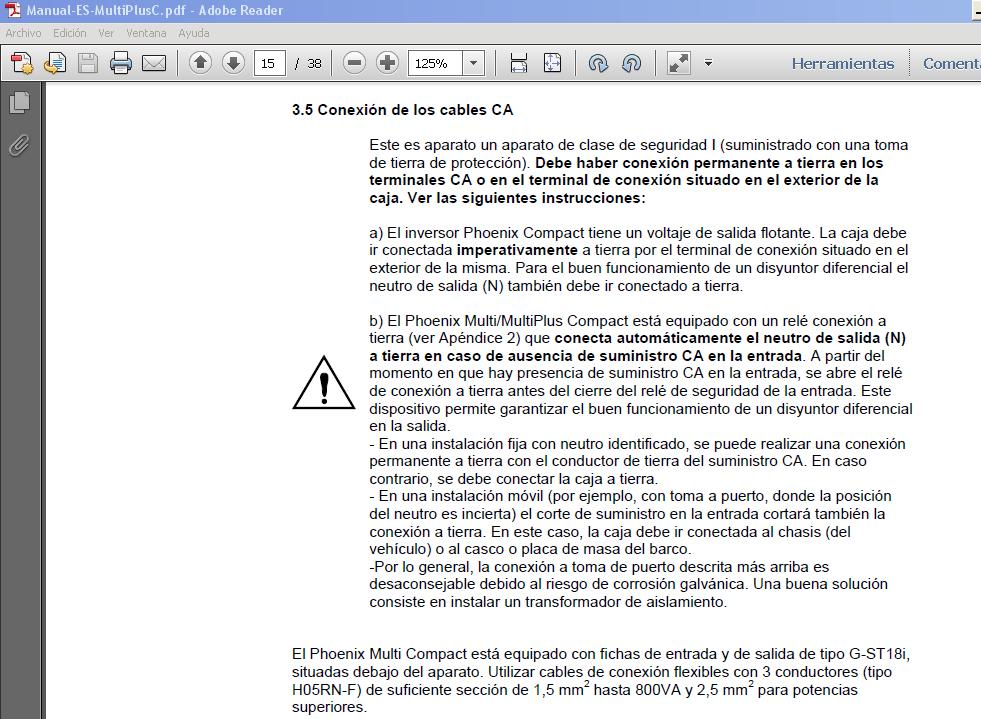Zoom out with the minus button

[x=354, y=63]
